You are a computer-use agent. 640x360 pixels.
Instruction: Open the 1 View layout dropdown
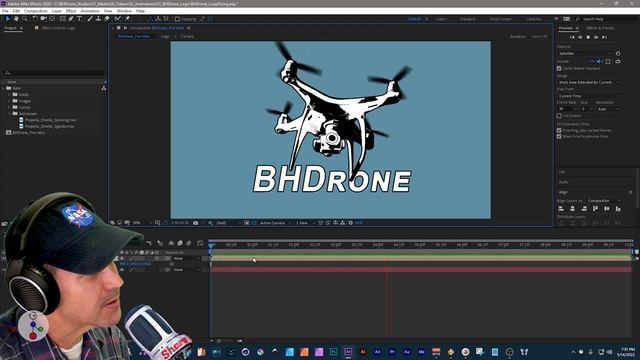(x=304, y=223)
